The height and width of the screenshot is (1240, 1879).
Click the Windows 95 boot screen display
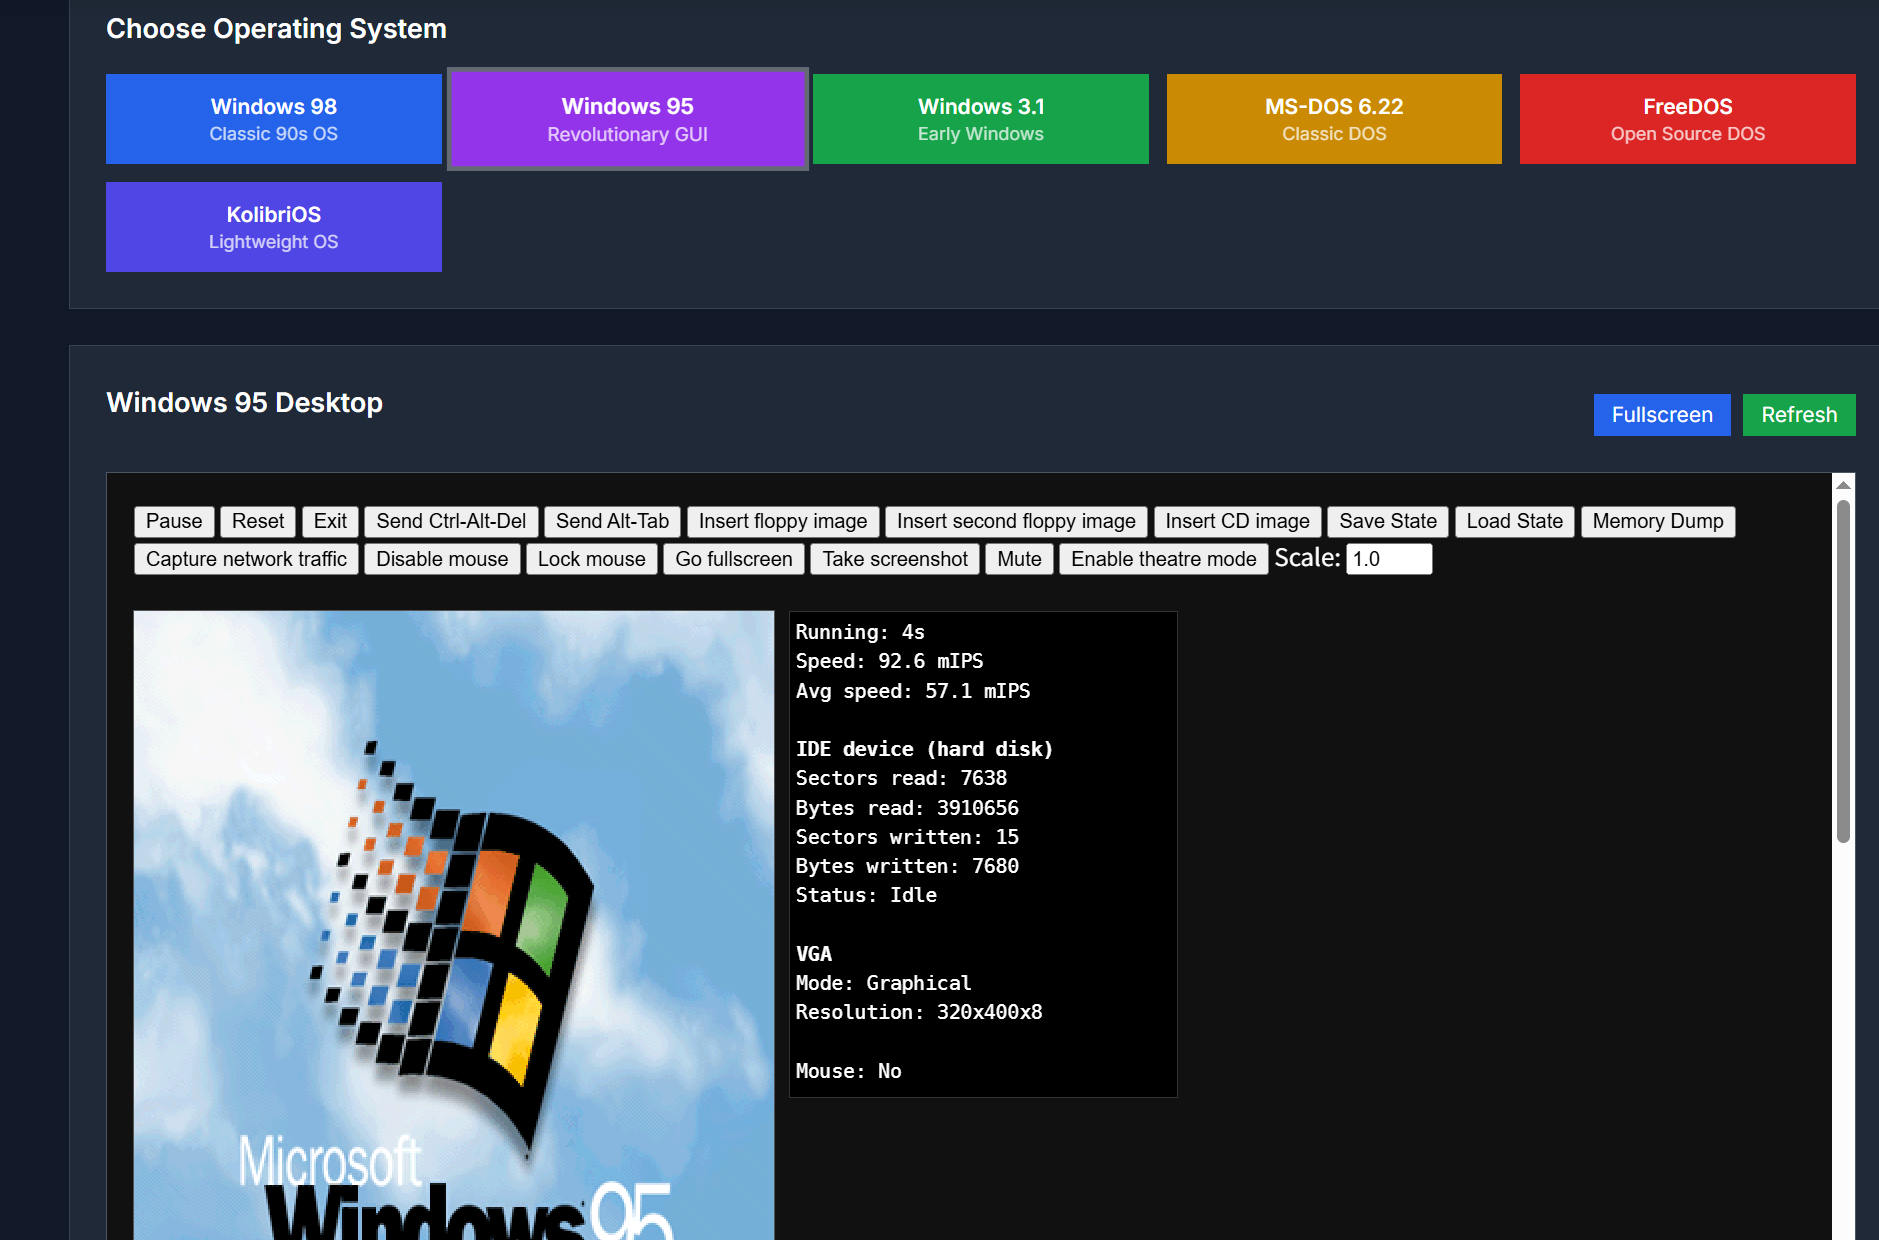pos(454,925)
